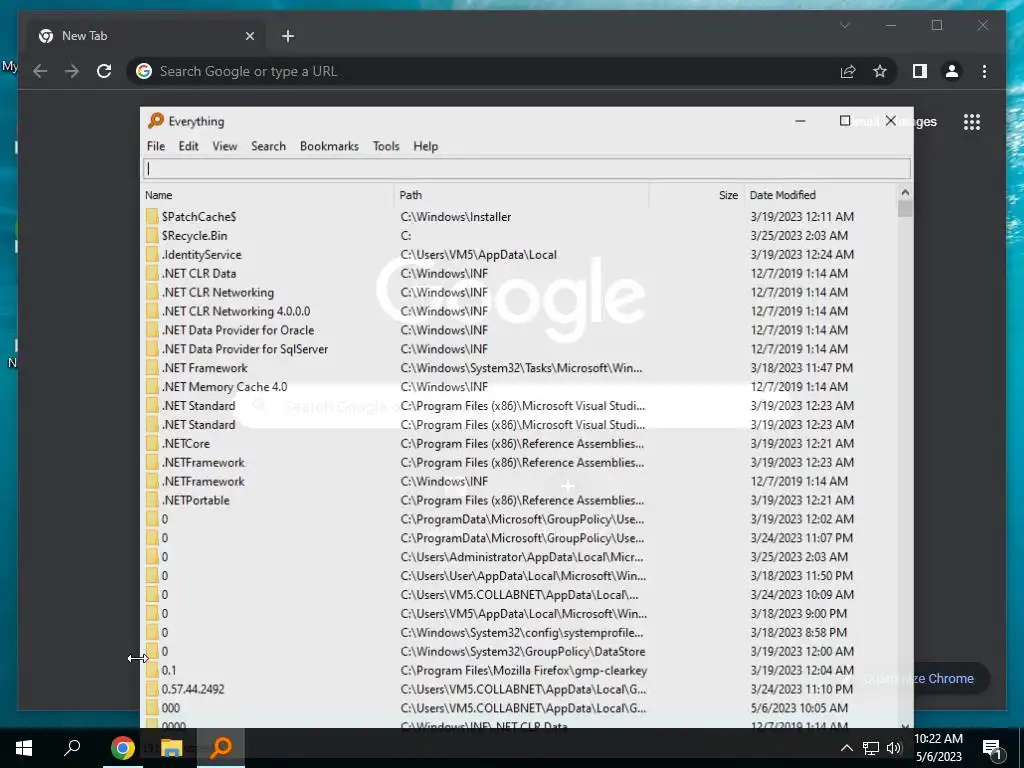
Task: Show hidden tray icons chevron
Action: click(846, 748)
